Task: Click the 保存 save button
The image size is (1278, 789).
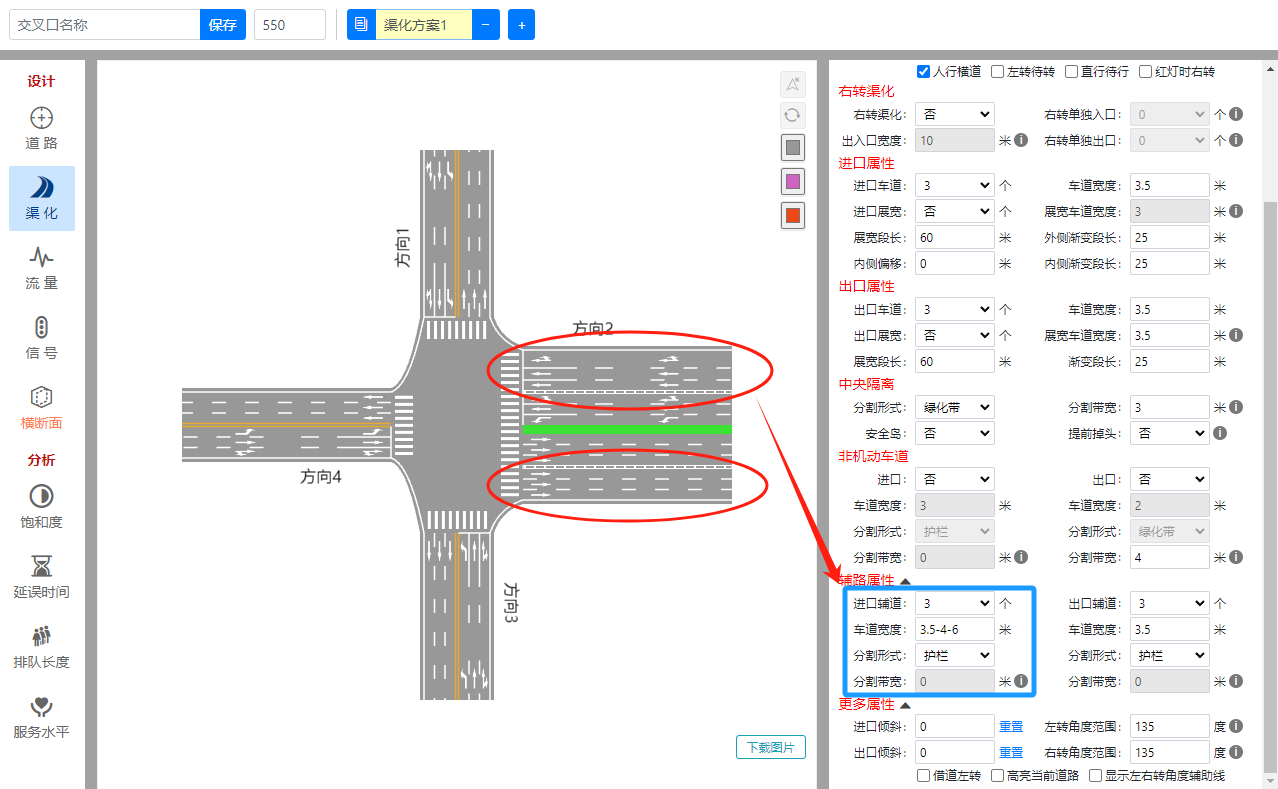Action: click(223, 25)
